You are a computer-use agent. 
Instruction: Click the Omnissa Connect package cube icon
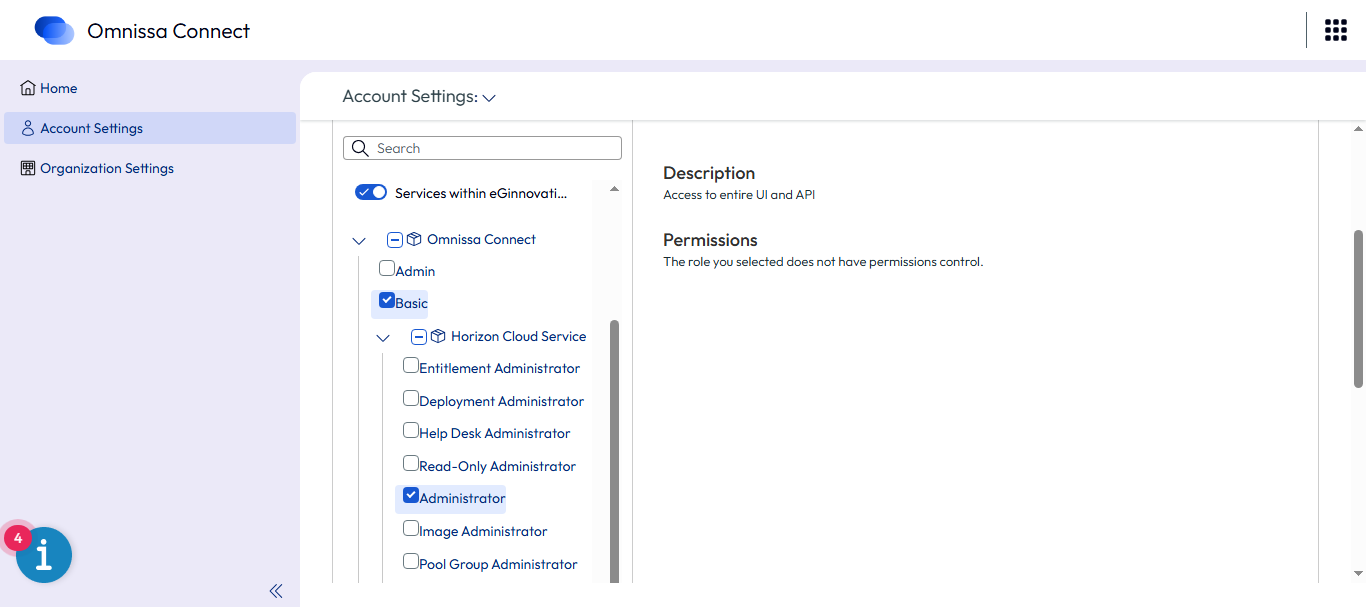tap(414, 239)
